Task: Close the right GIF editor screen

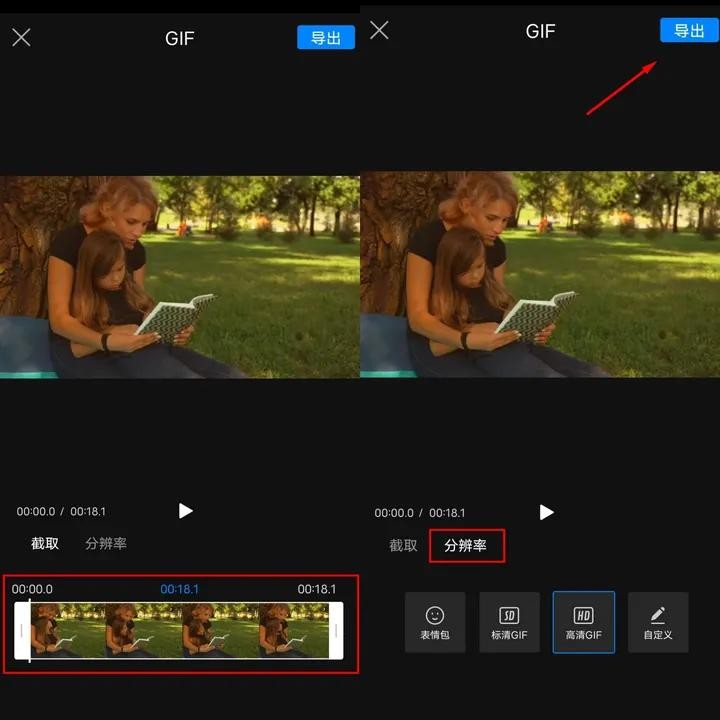Action: (x=379, y=31)
